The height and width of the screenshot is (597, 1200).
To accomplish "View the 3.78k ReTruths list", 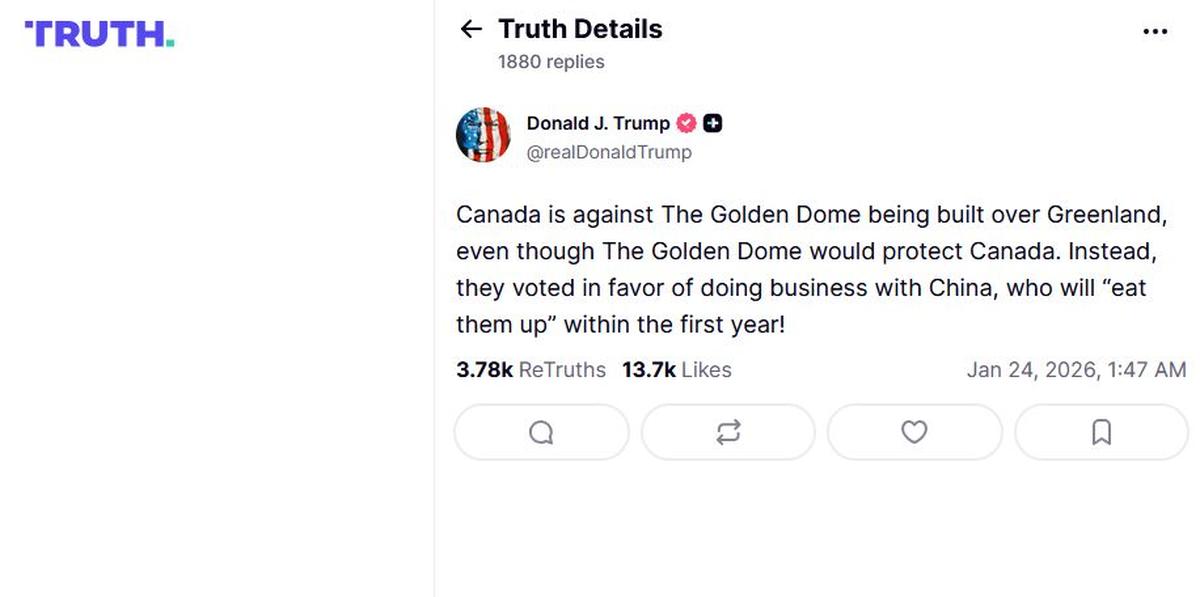I will point(531,370).
